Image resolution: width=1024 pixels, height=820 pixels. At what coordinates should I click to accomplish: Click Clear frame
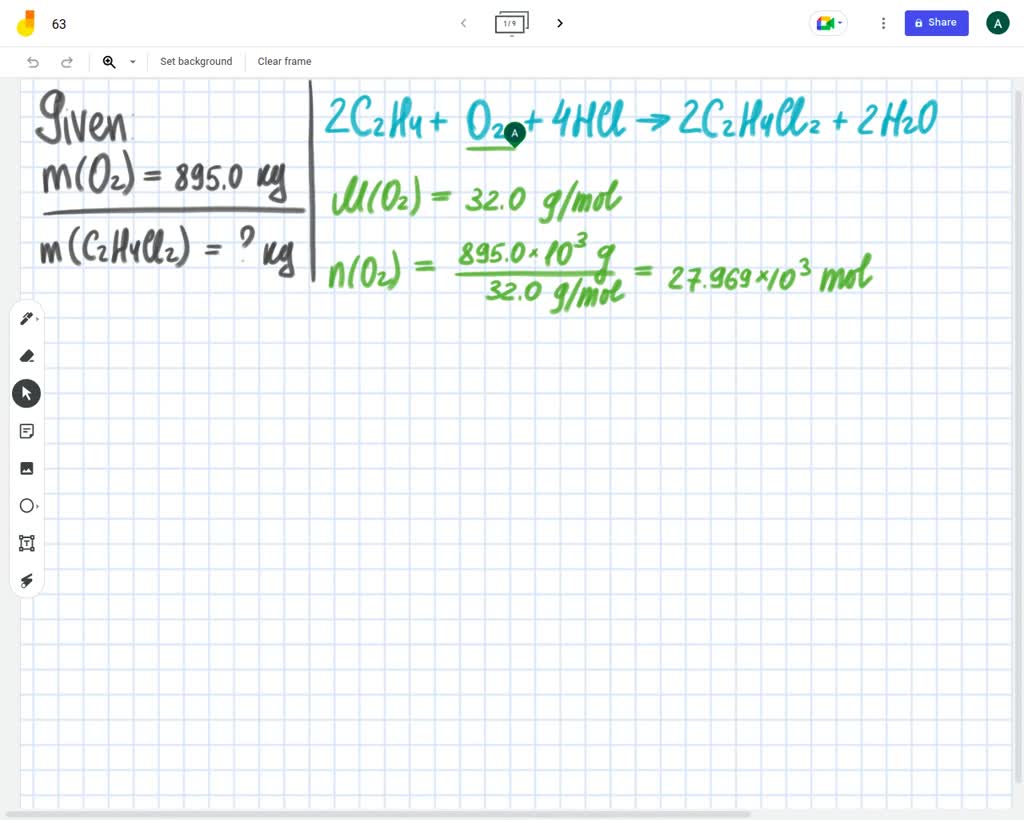pyautogui.click(x=284, y=61)
